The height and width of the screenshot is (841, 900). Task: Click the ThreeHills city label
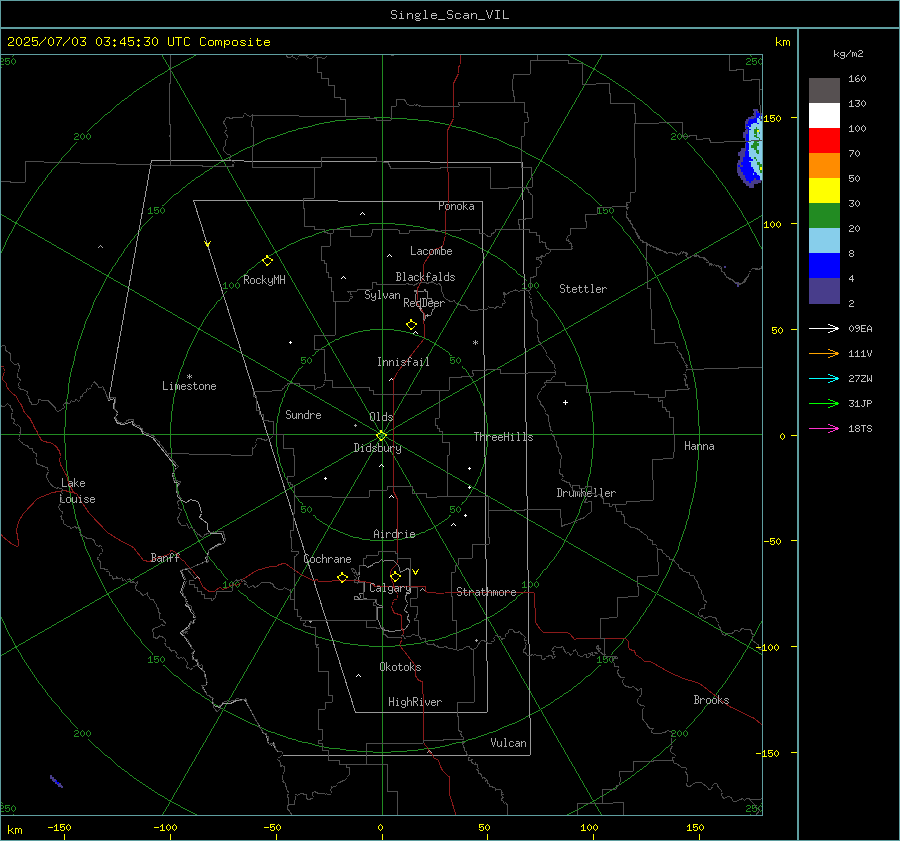[503, 437]
